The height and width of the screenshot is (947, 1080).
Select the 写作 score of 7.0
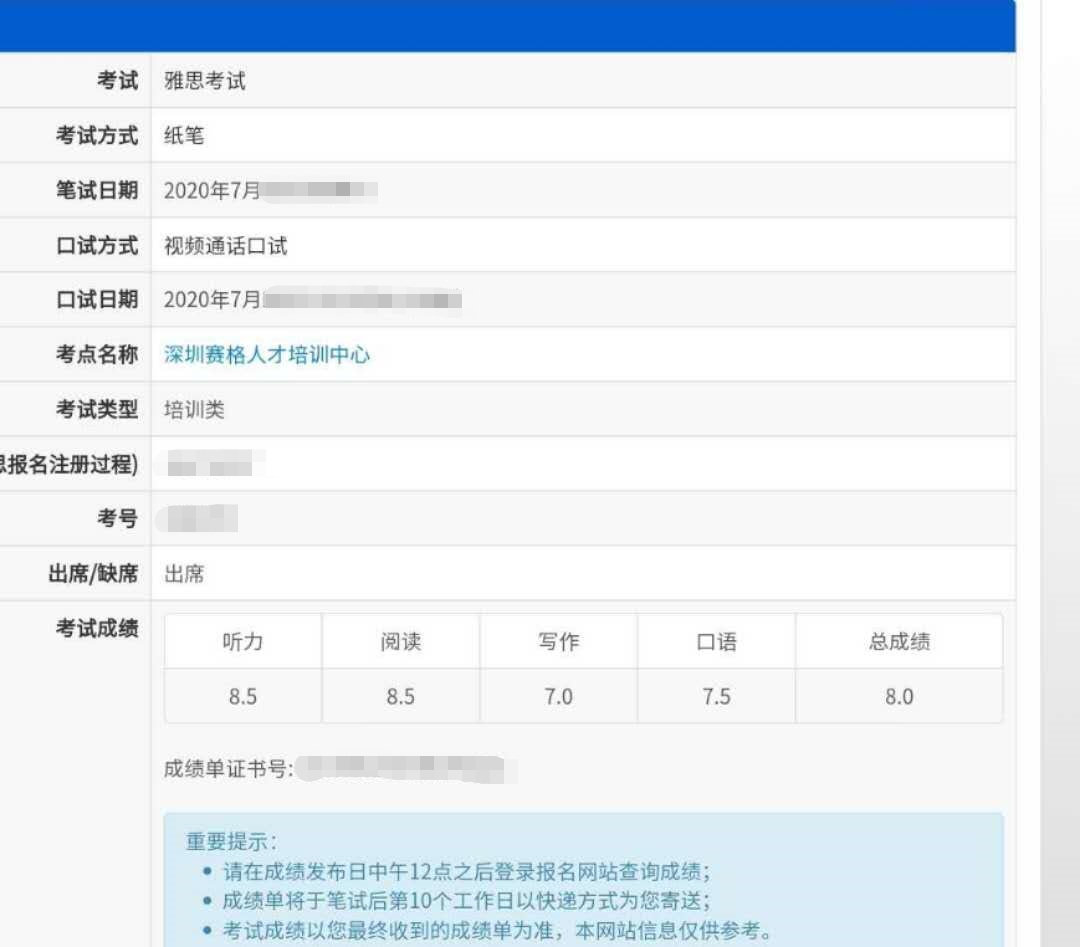tap(558, 696)
